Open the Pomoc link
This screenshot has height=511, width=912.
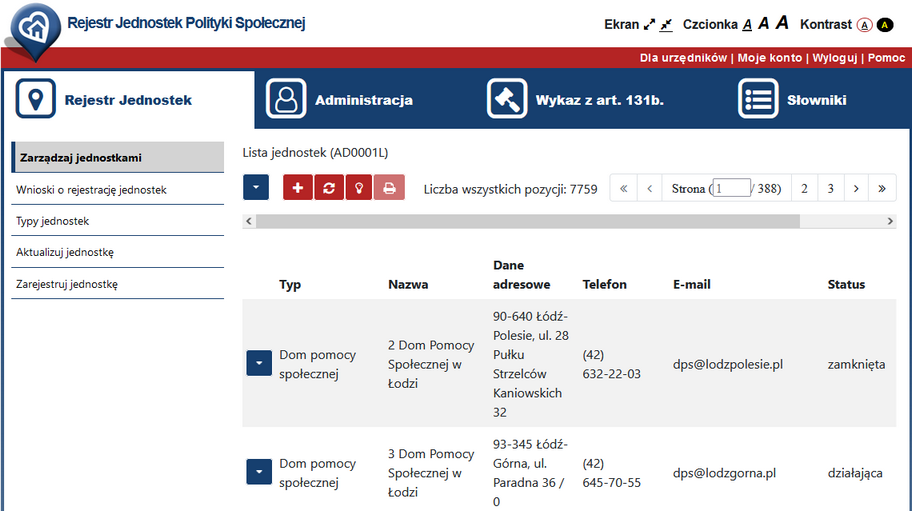coord(886,58)
